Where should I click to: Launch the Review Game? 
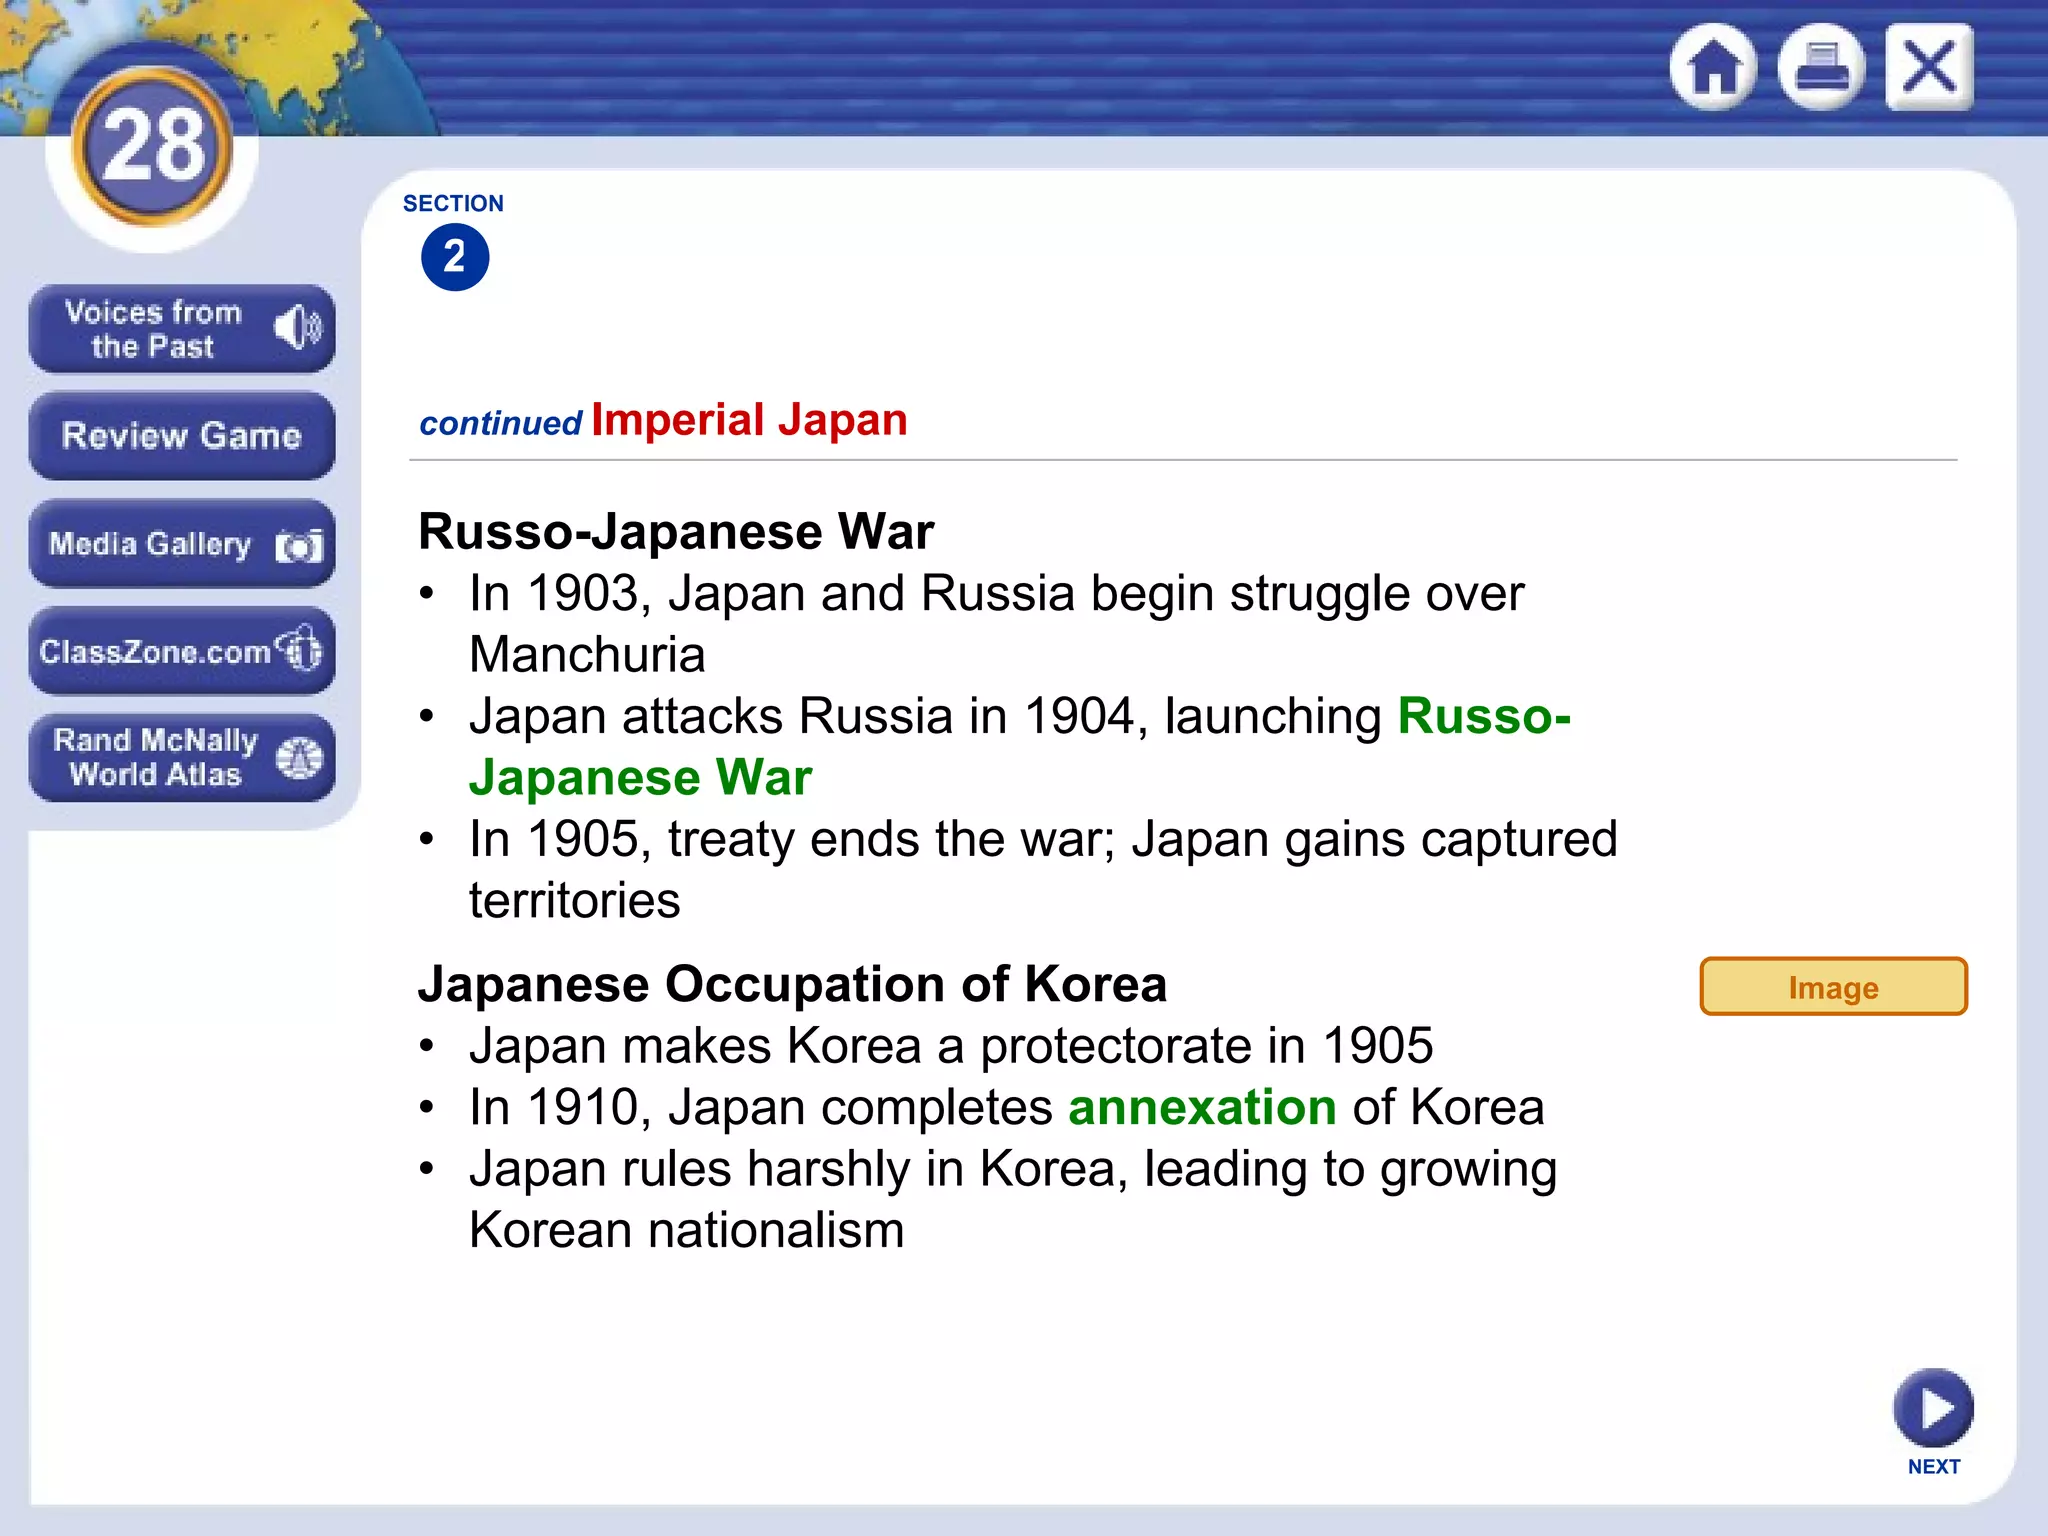tap(181, 436)
